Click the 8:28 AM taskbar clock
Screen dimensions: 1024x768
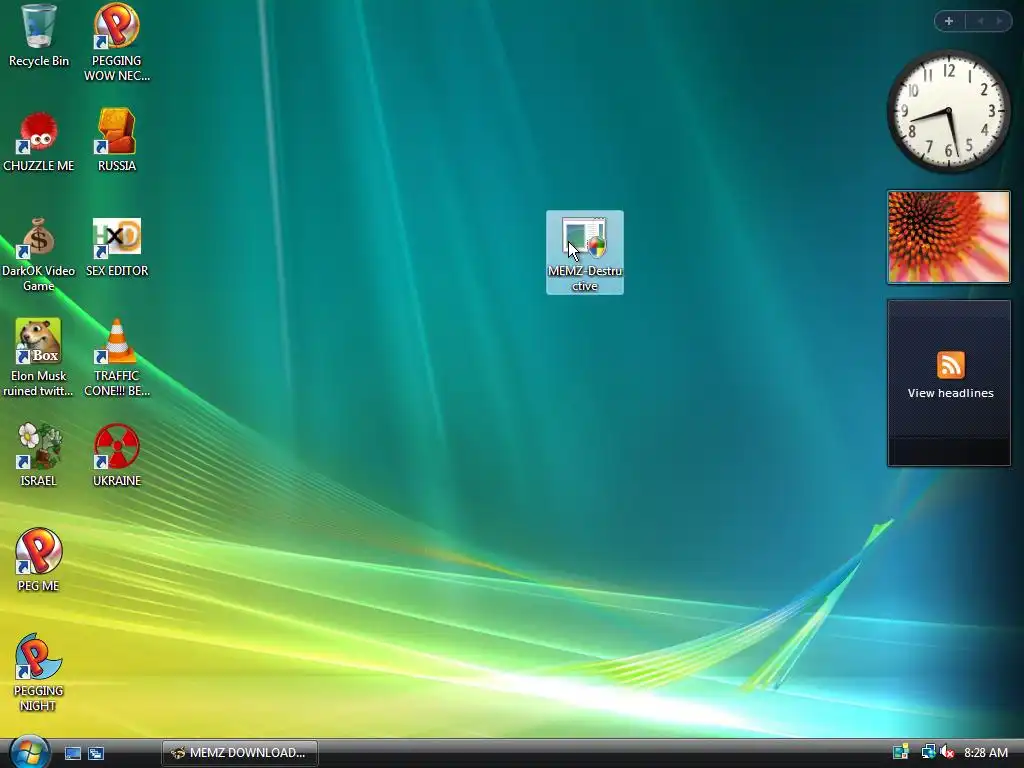click(x=986, y=753)
